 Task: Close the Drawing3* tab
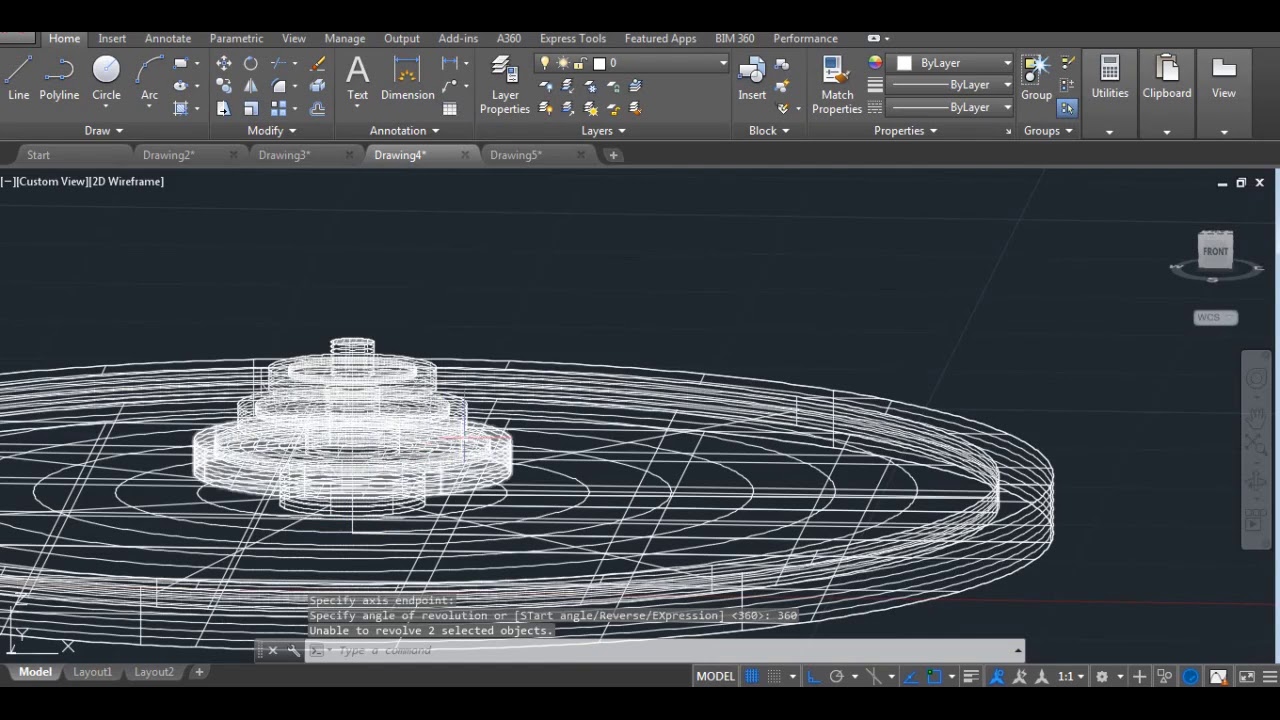[x=349, y=155]
